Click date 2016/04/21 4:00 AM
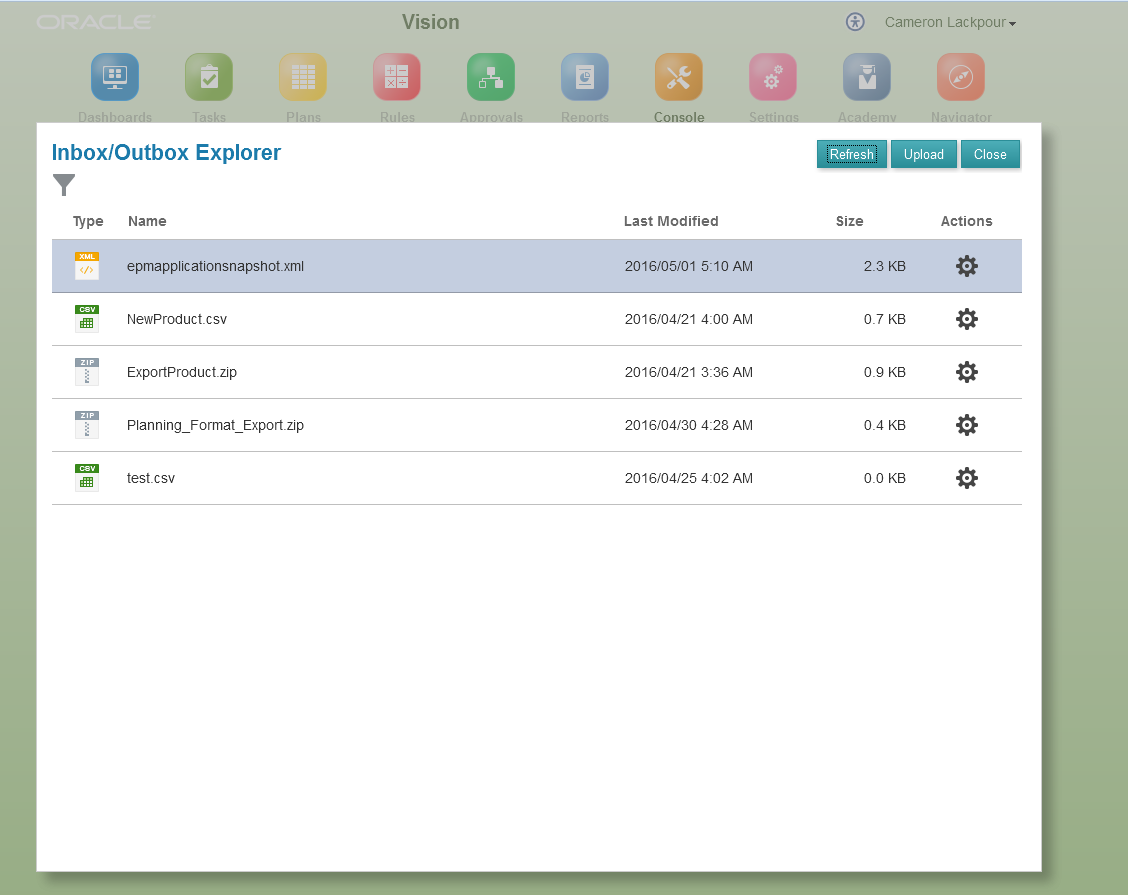The height and width of the screenshot is (895, 1128). pos(688,319)
